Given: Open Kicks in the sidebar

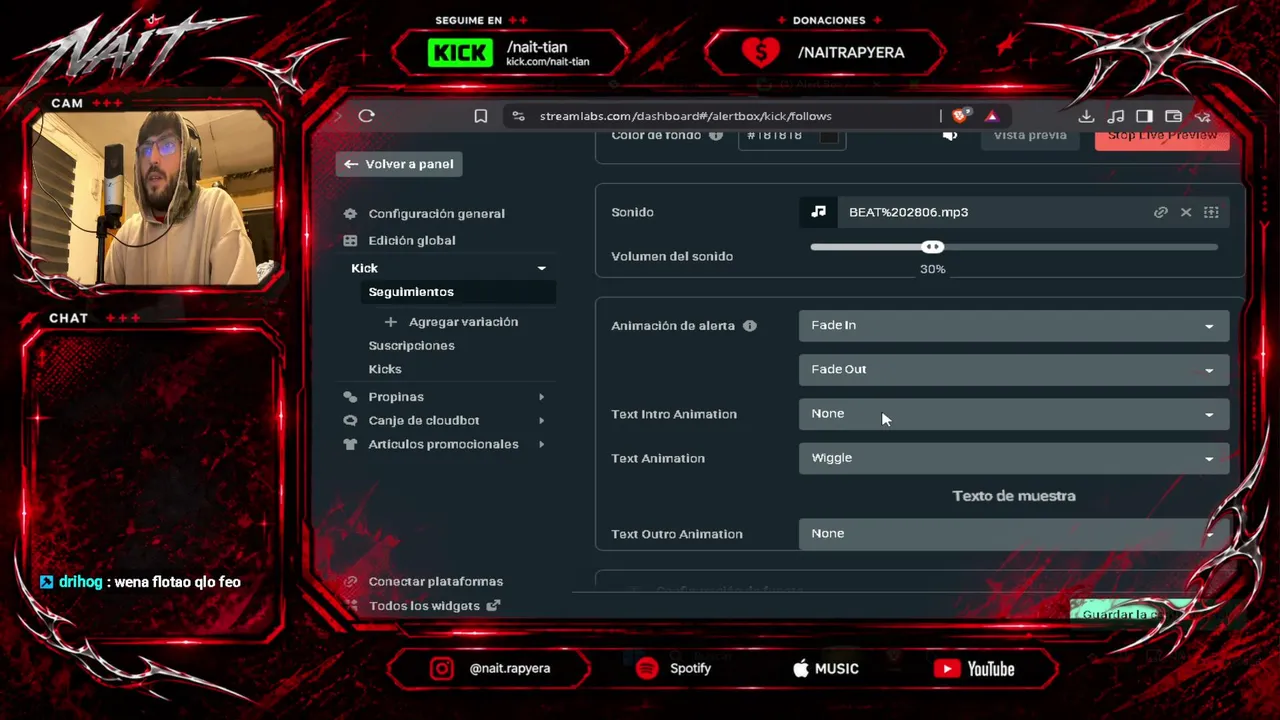Looking at the screenshot, I should pyautogui.click(x=385, y=370).
